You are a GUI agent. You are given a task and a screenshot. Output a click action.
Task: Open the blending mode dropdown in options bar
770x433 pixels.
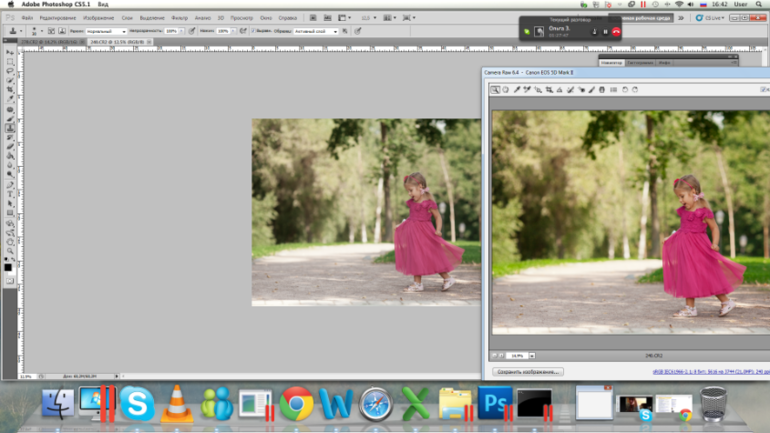[x=105, y=31]
